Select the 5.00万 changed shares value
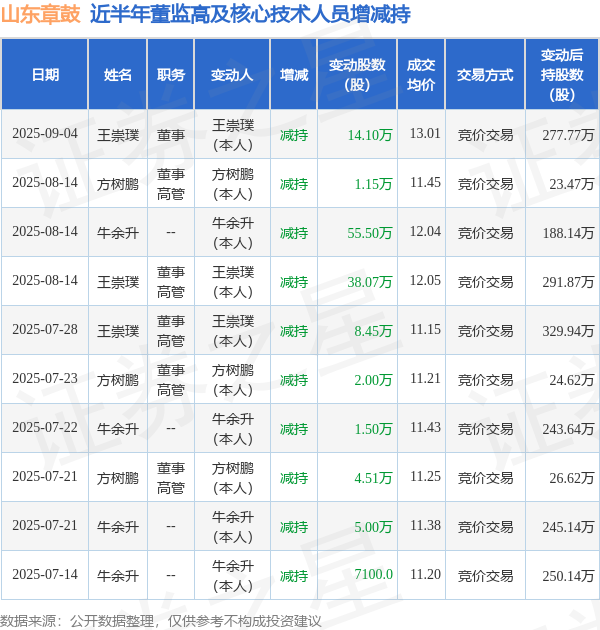The image size is (600, 630). (373, 527)
